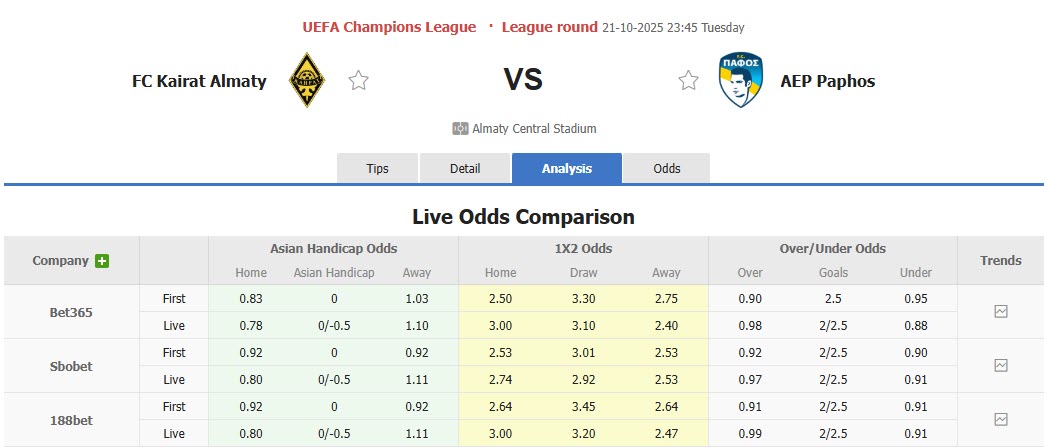The height and width of the screenshot is (447, 1049).
Task: Switch to the Tips tab
Action: point(377,168)
